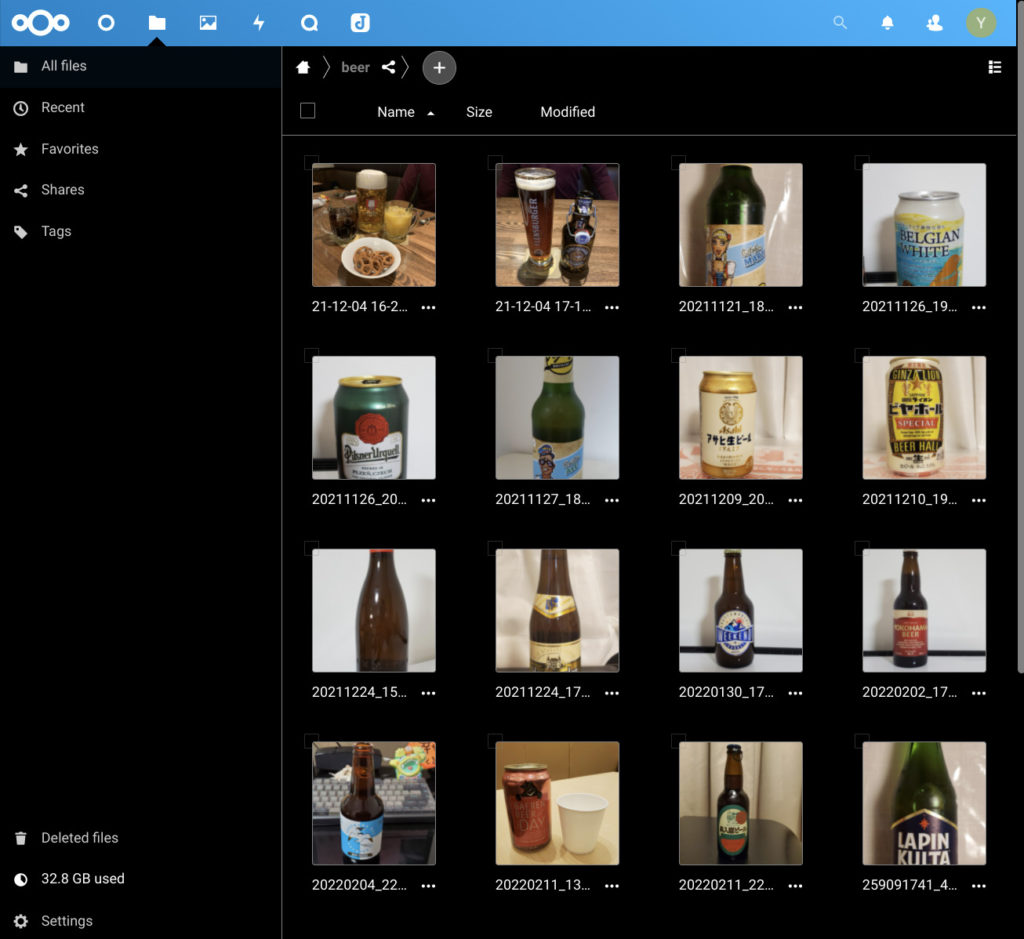This screenshot has width=1024, height=939.
Task: Mark checkbox for file 20220211_13
Action: pos(495,740)
